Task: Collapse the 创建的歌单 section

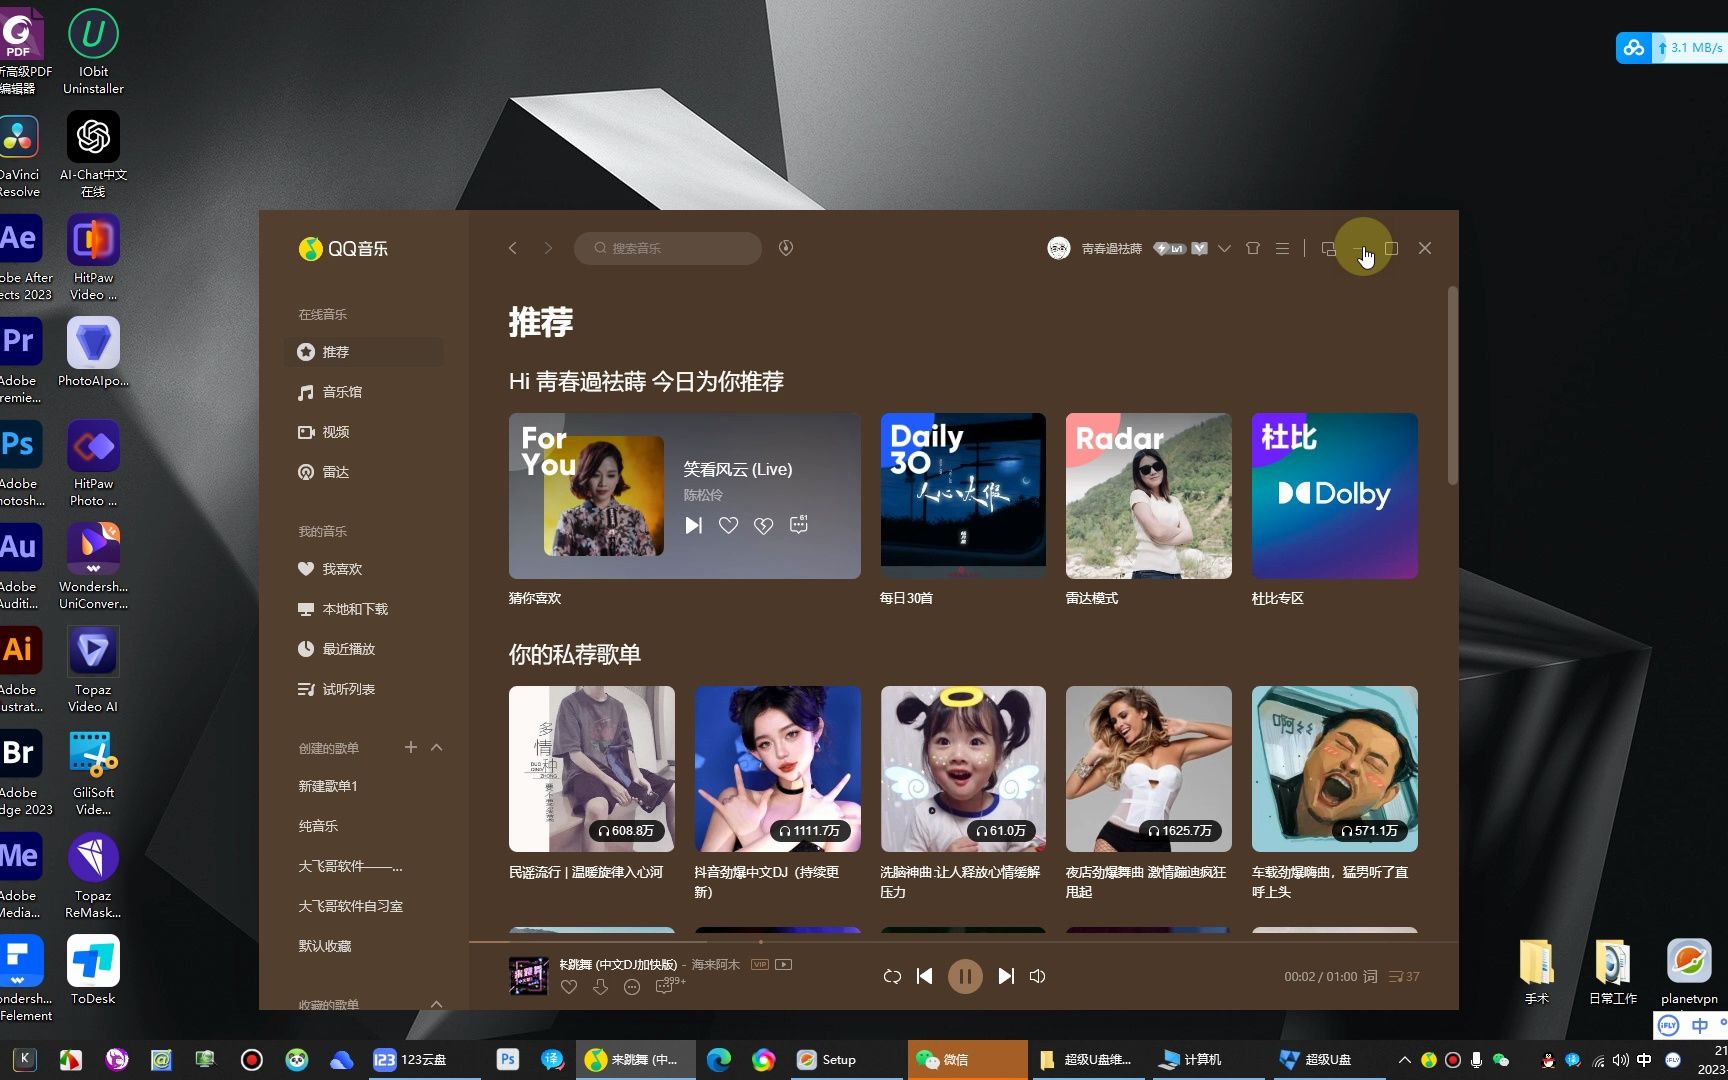Action: point(437,747)
